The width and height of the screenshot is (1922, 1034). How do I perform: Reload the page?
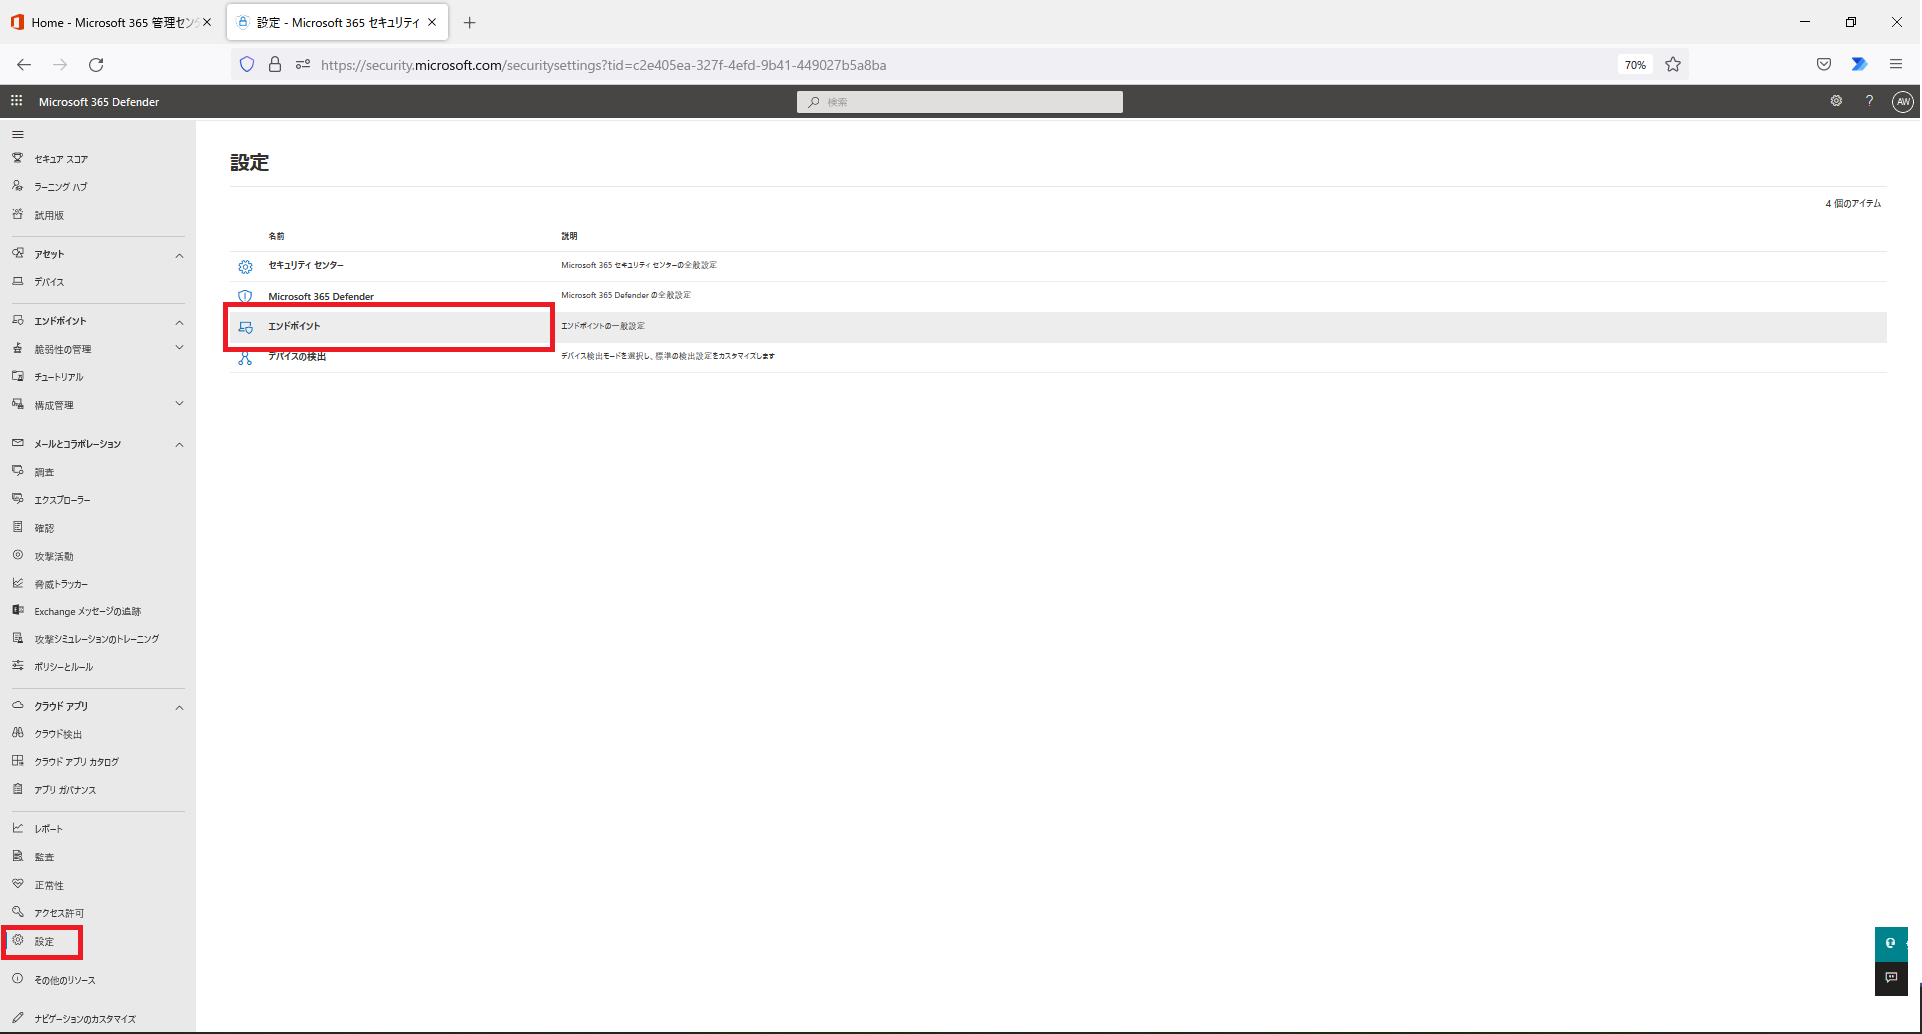point(96,64)
